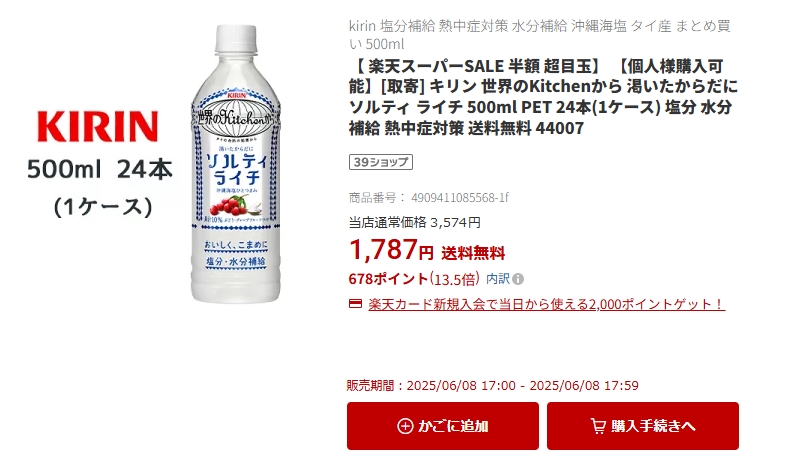This screenshot has height=465, width=811.
Task: Click the Salty Lychee bottle product image
Action: [236, 164]
